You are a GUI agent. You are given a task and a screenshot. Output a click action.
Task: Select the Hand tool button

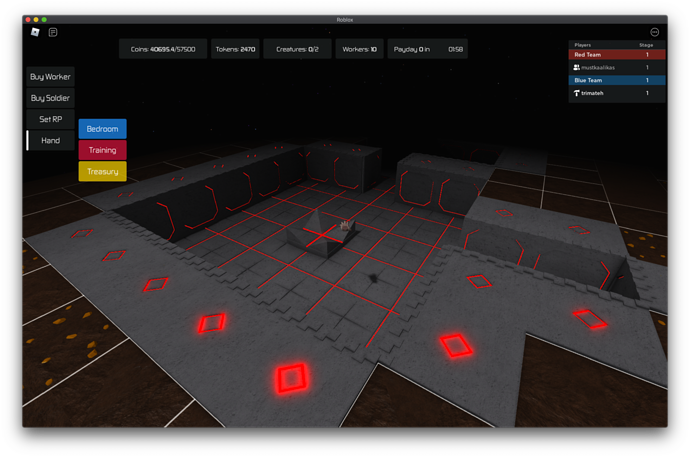click(50, 140)
